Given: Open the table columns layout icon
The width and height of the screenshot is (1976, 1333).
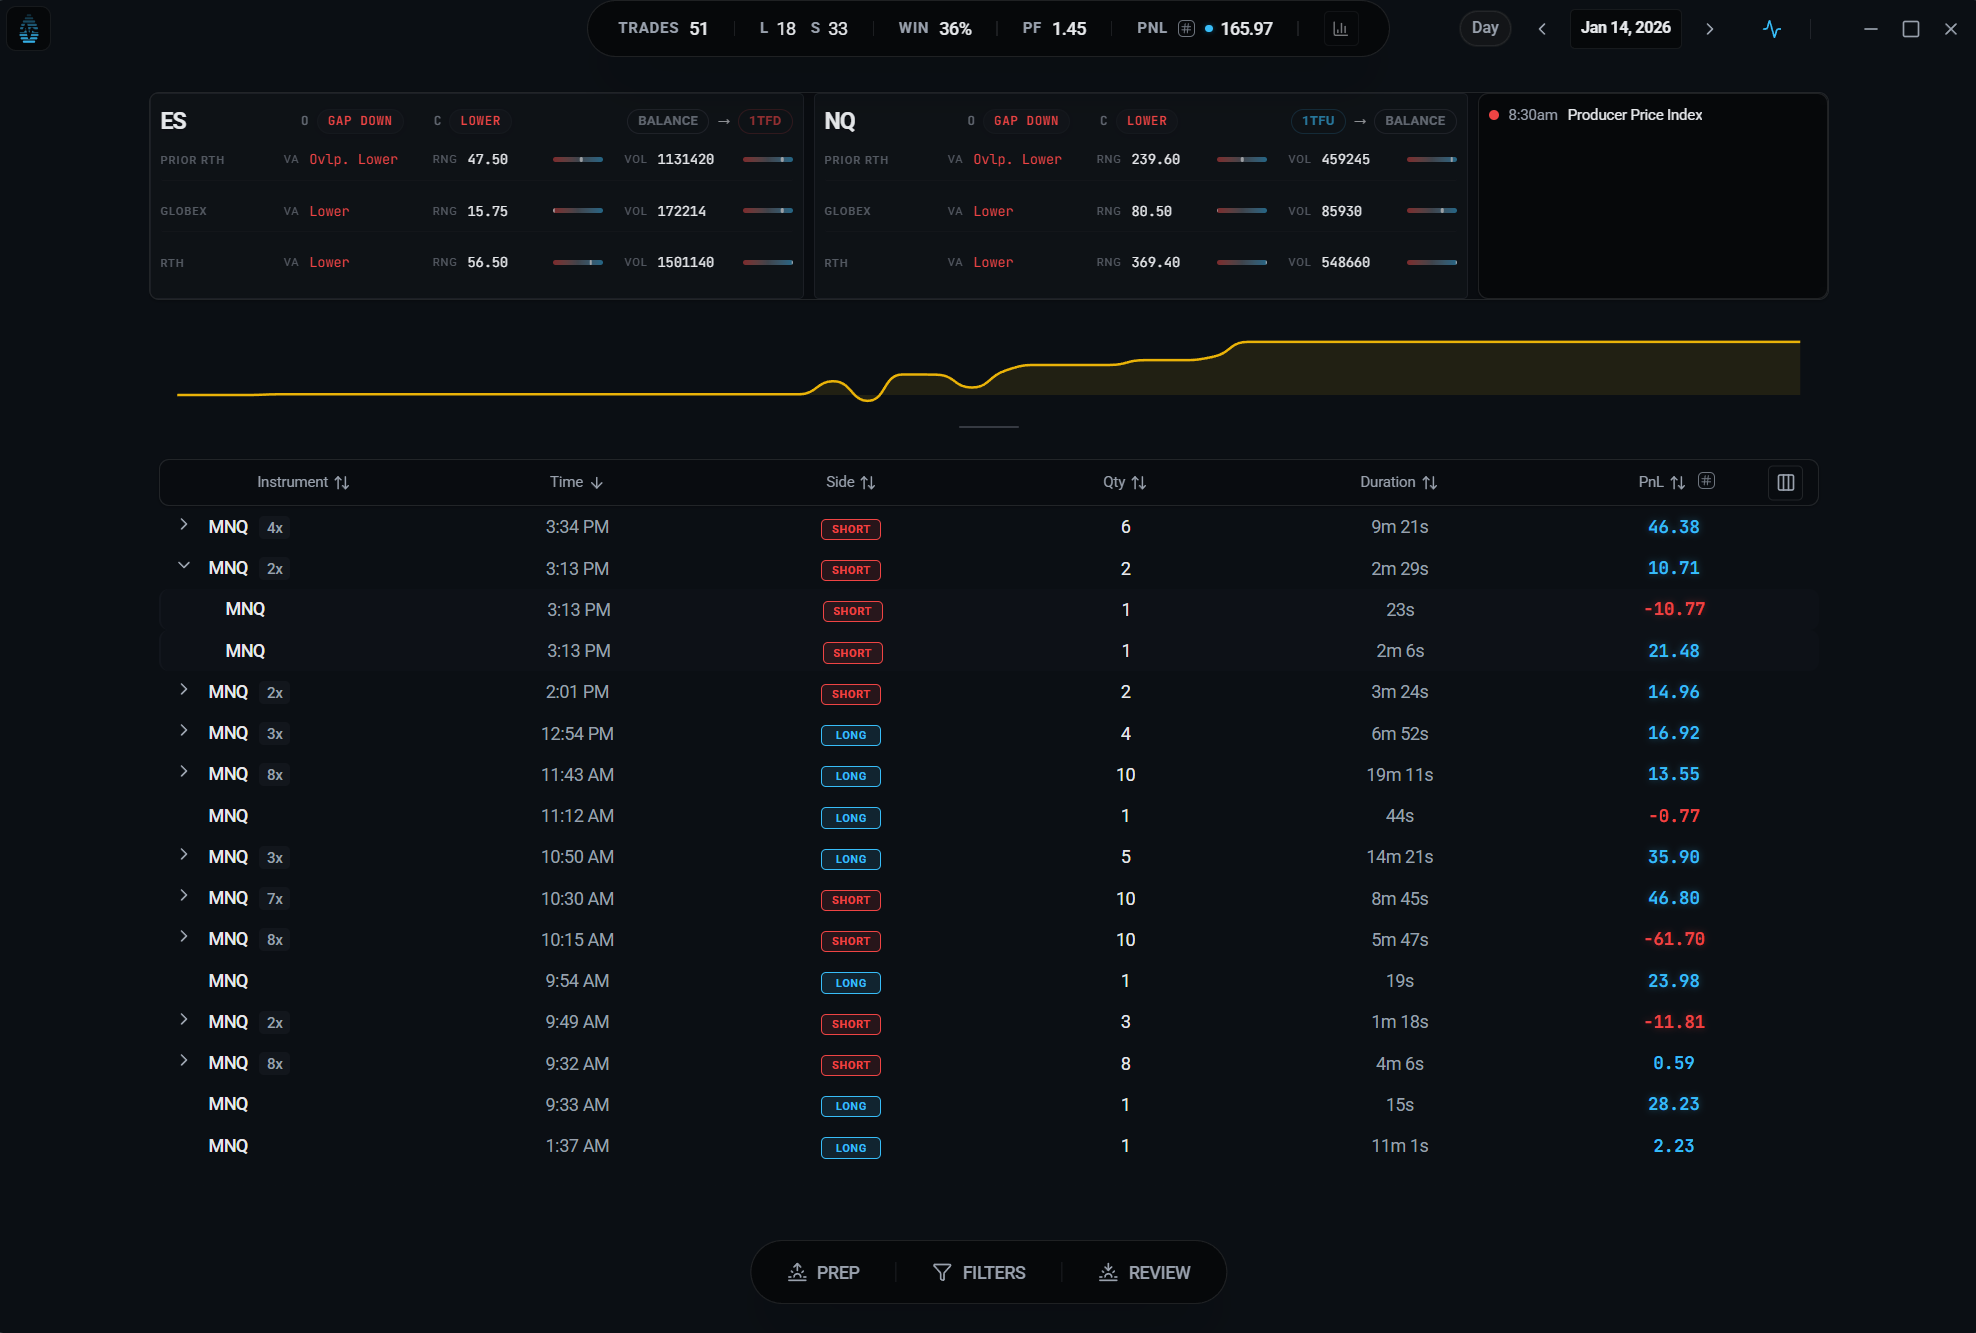Looking at the screenshot, I should 1786,483.
